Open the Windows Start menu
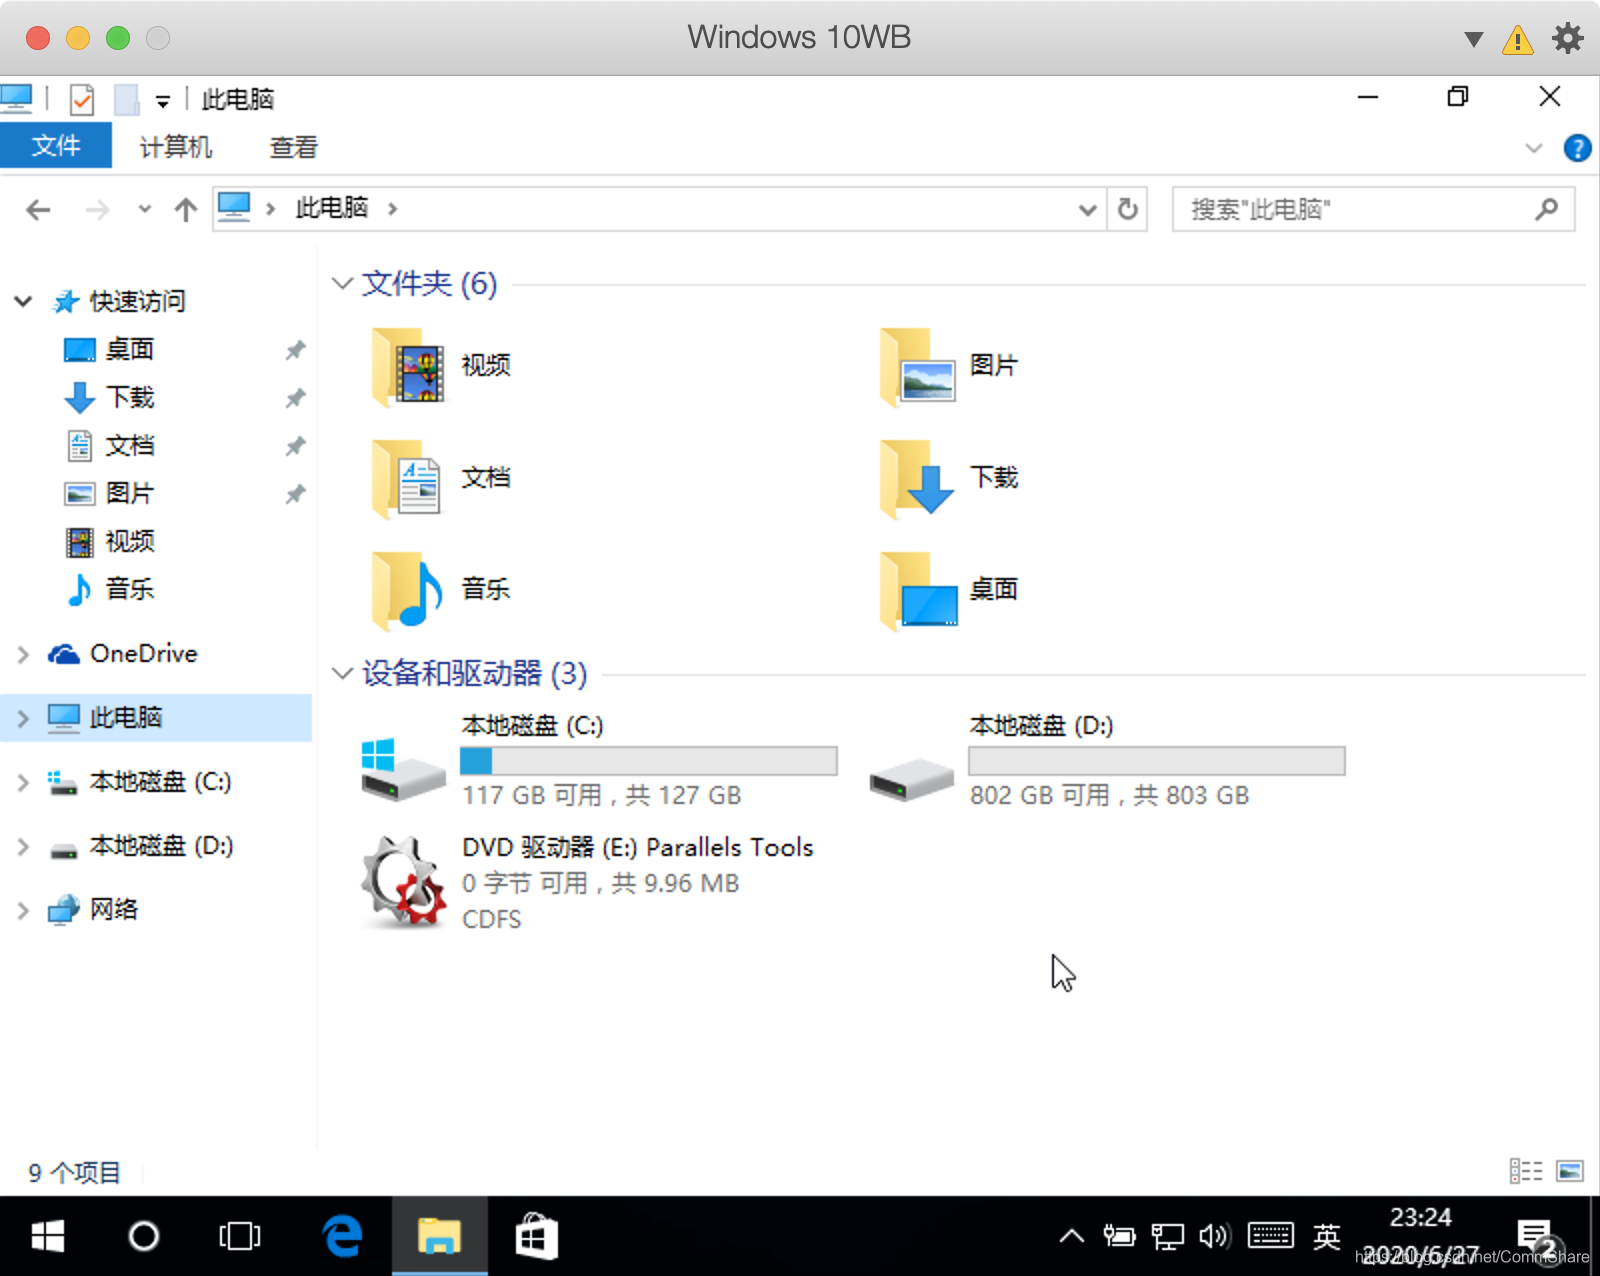The image size is (1600, 1276). click(x=47, y=1236)
